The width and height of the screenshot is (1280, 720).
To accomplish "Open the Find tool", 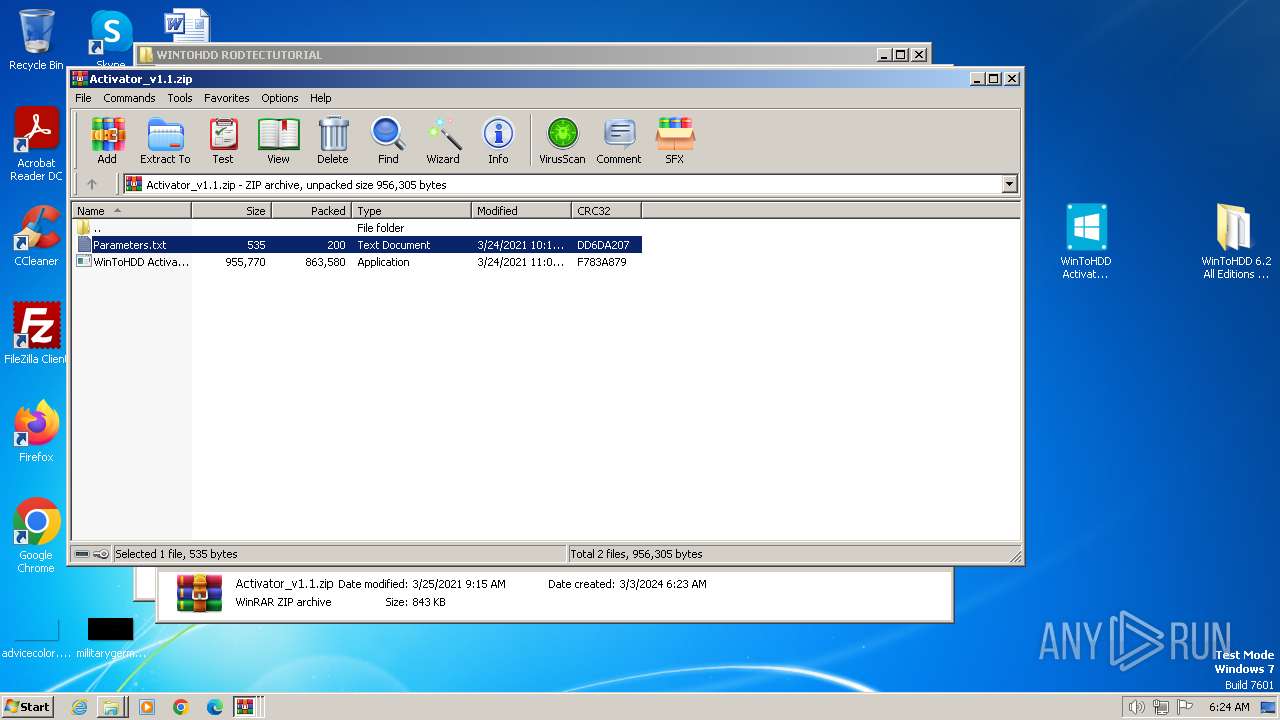I will click(388, 140).
